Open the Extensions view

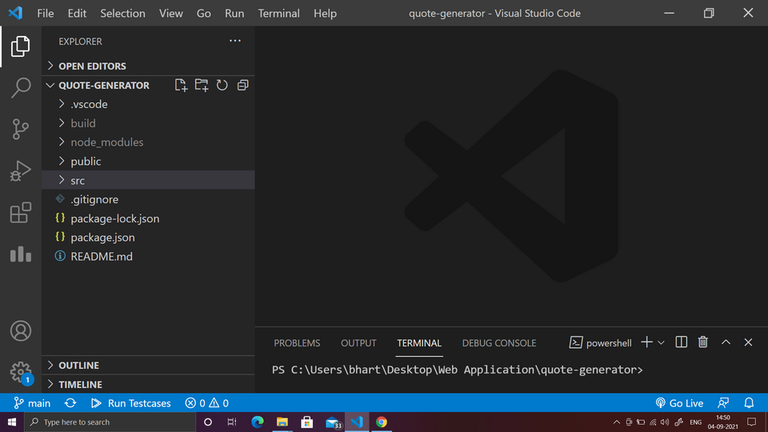20,213
